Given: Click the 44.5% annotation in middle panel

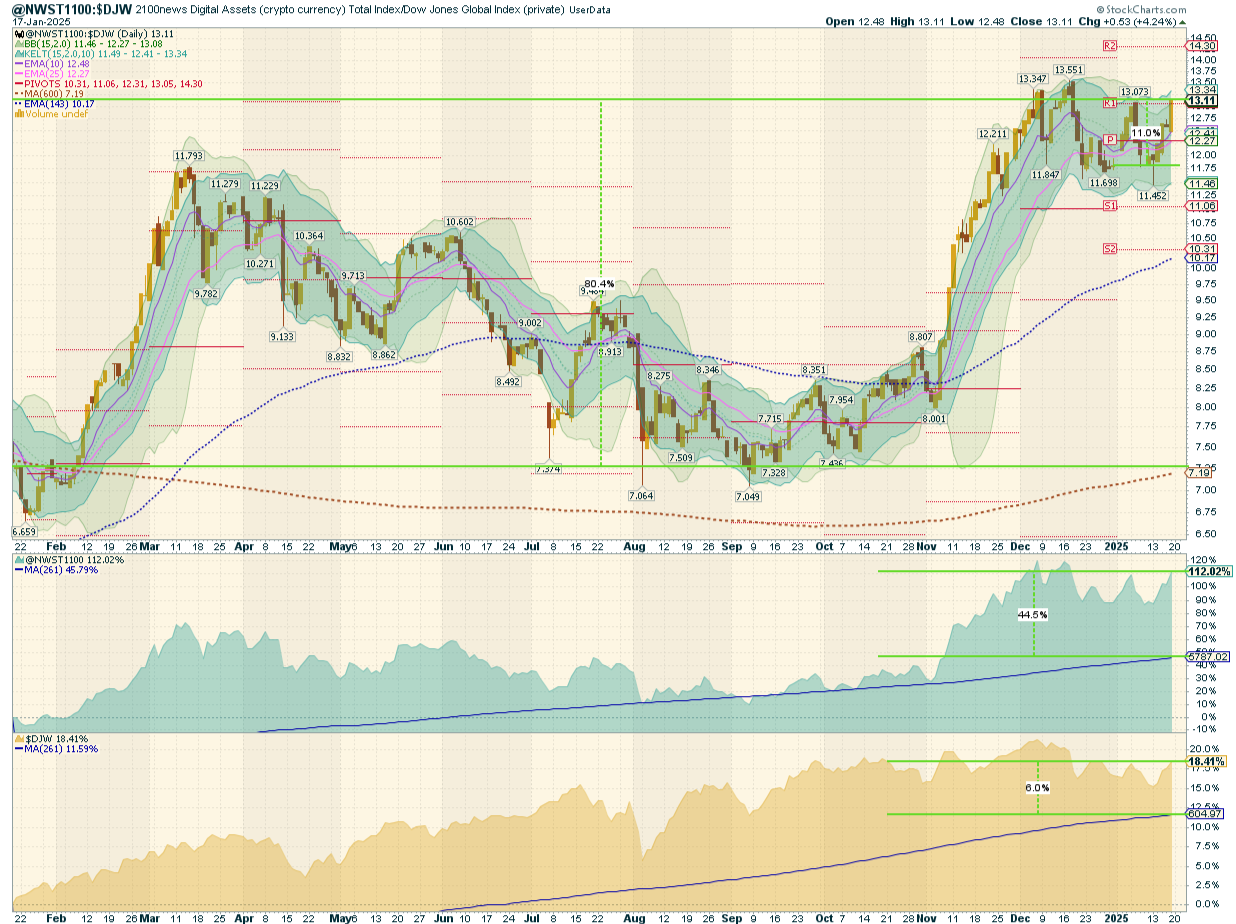Looking at the screenshot, I should point(1033,615).
